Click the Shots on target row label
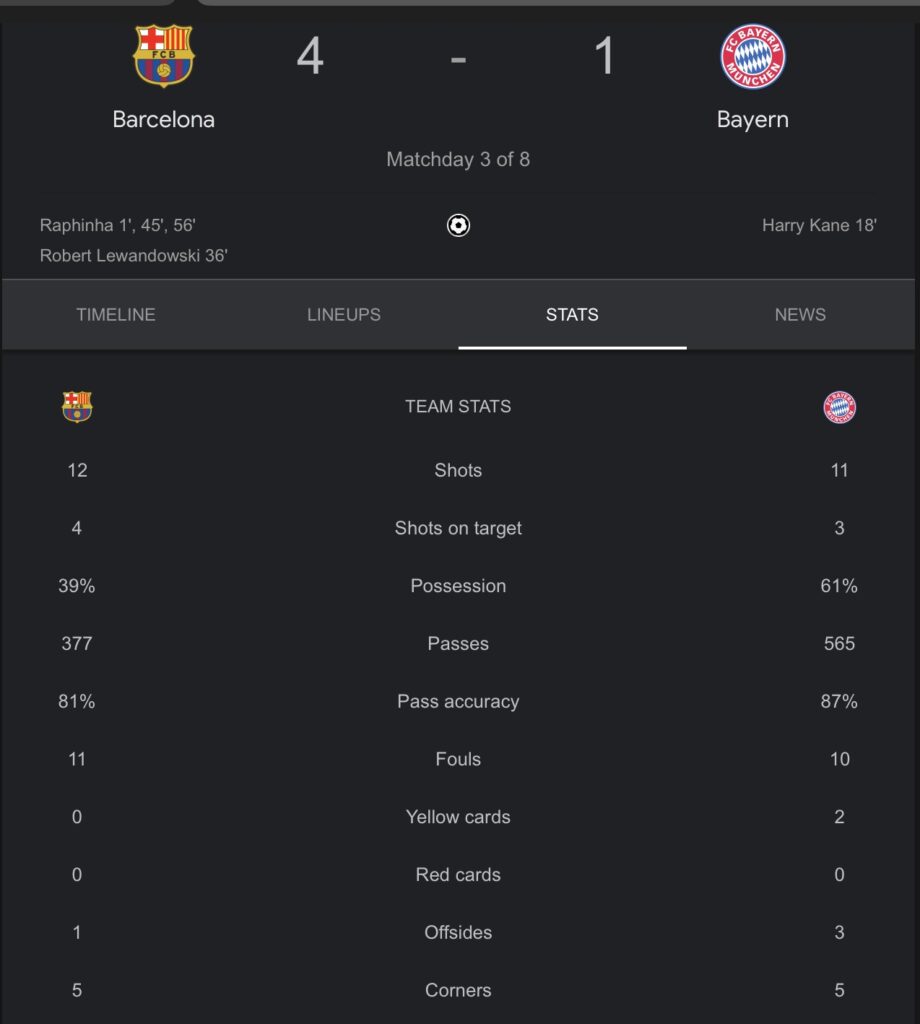The height and width of the screenshot is (1024, 920). pyautogui.click(x=458, y=528)
